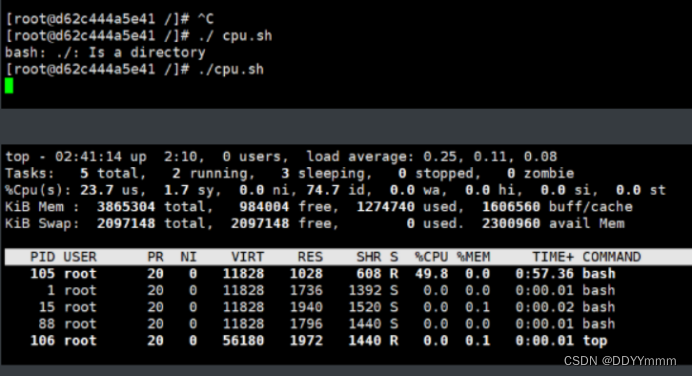
Task: Click PID 106 in the process list
Action: pyautogui.click(x=42, y=341)
